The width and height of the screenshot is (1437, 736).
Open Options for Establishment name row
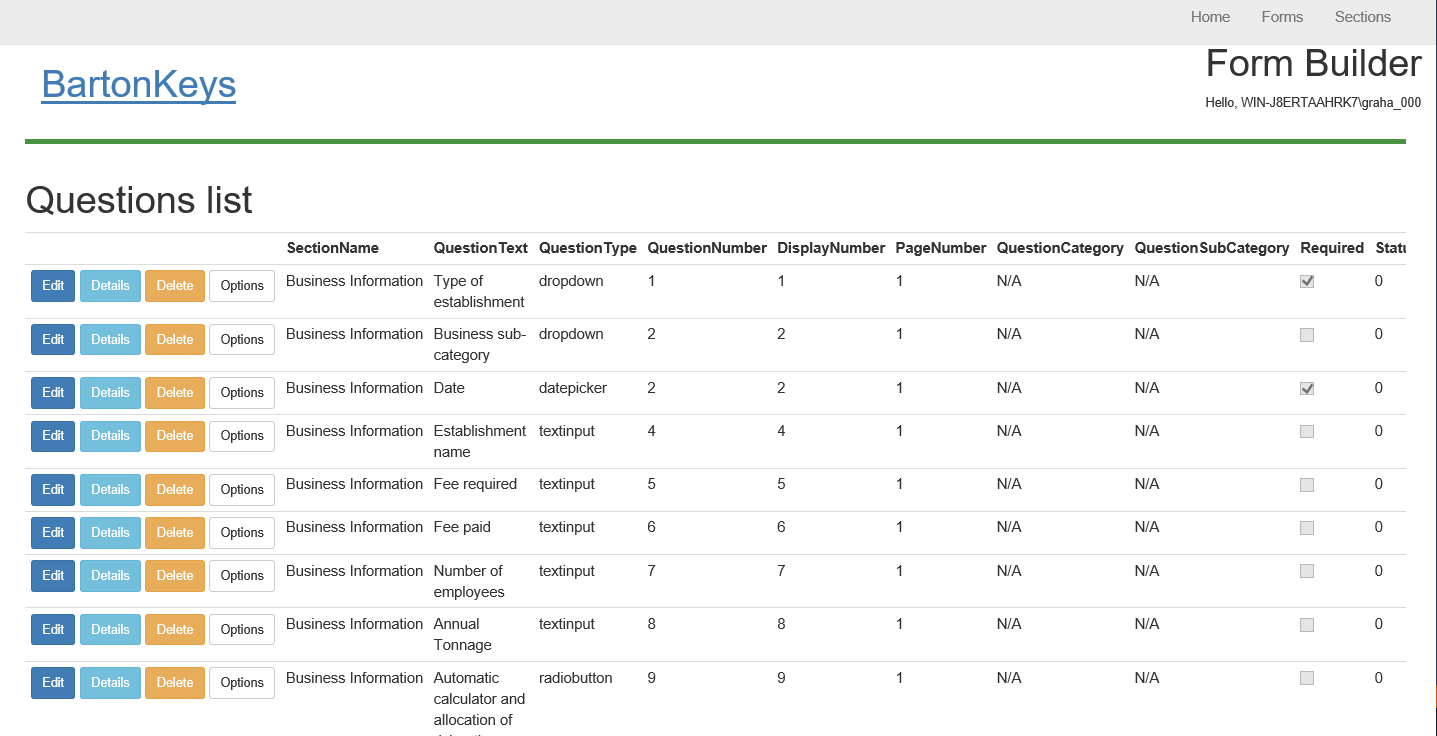[x=242, y=436]
